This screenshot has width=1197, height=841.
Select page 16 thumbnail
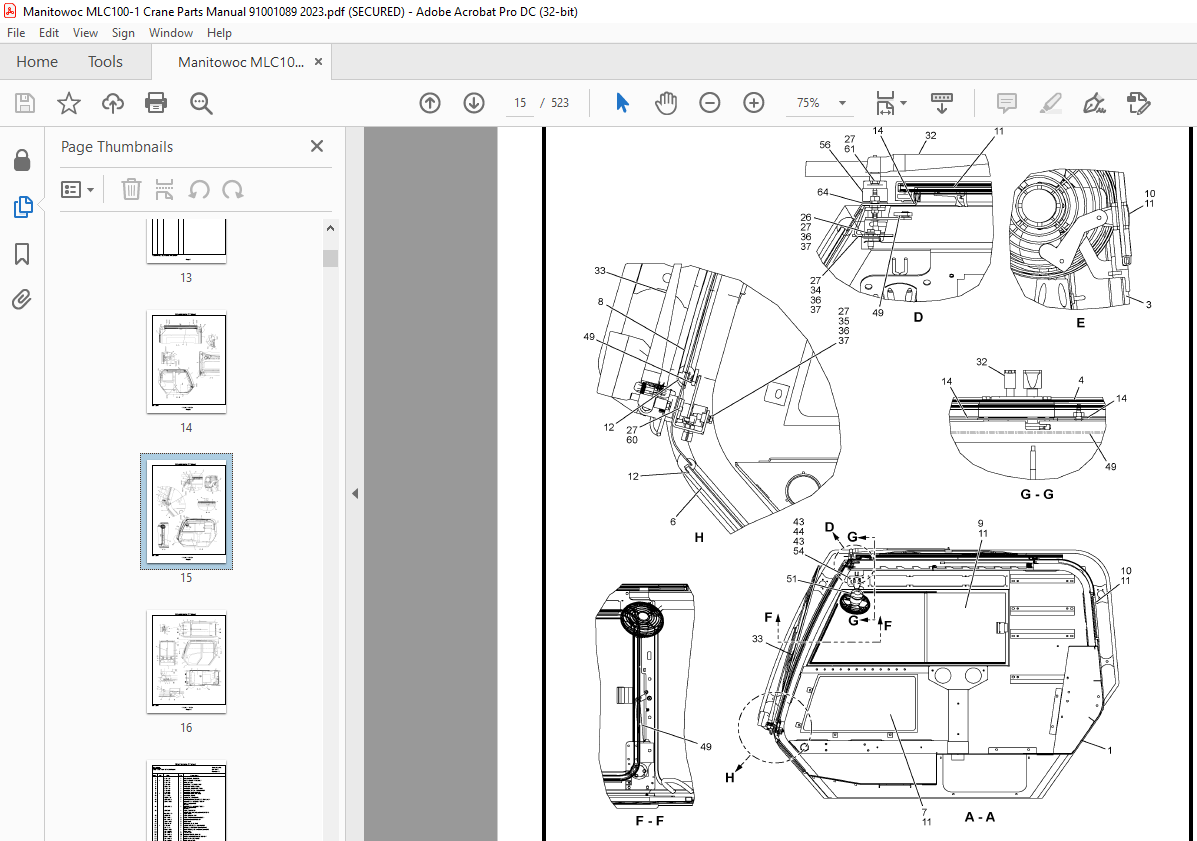pos(186,662)
